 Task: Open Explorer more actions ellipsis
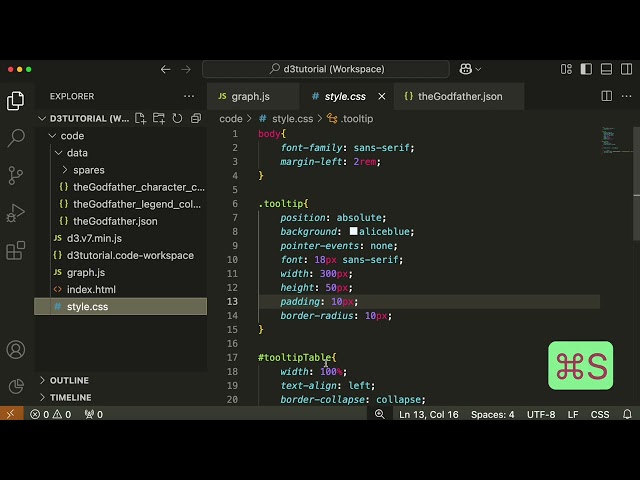(x=189, y=96)
